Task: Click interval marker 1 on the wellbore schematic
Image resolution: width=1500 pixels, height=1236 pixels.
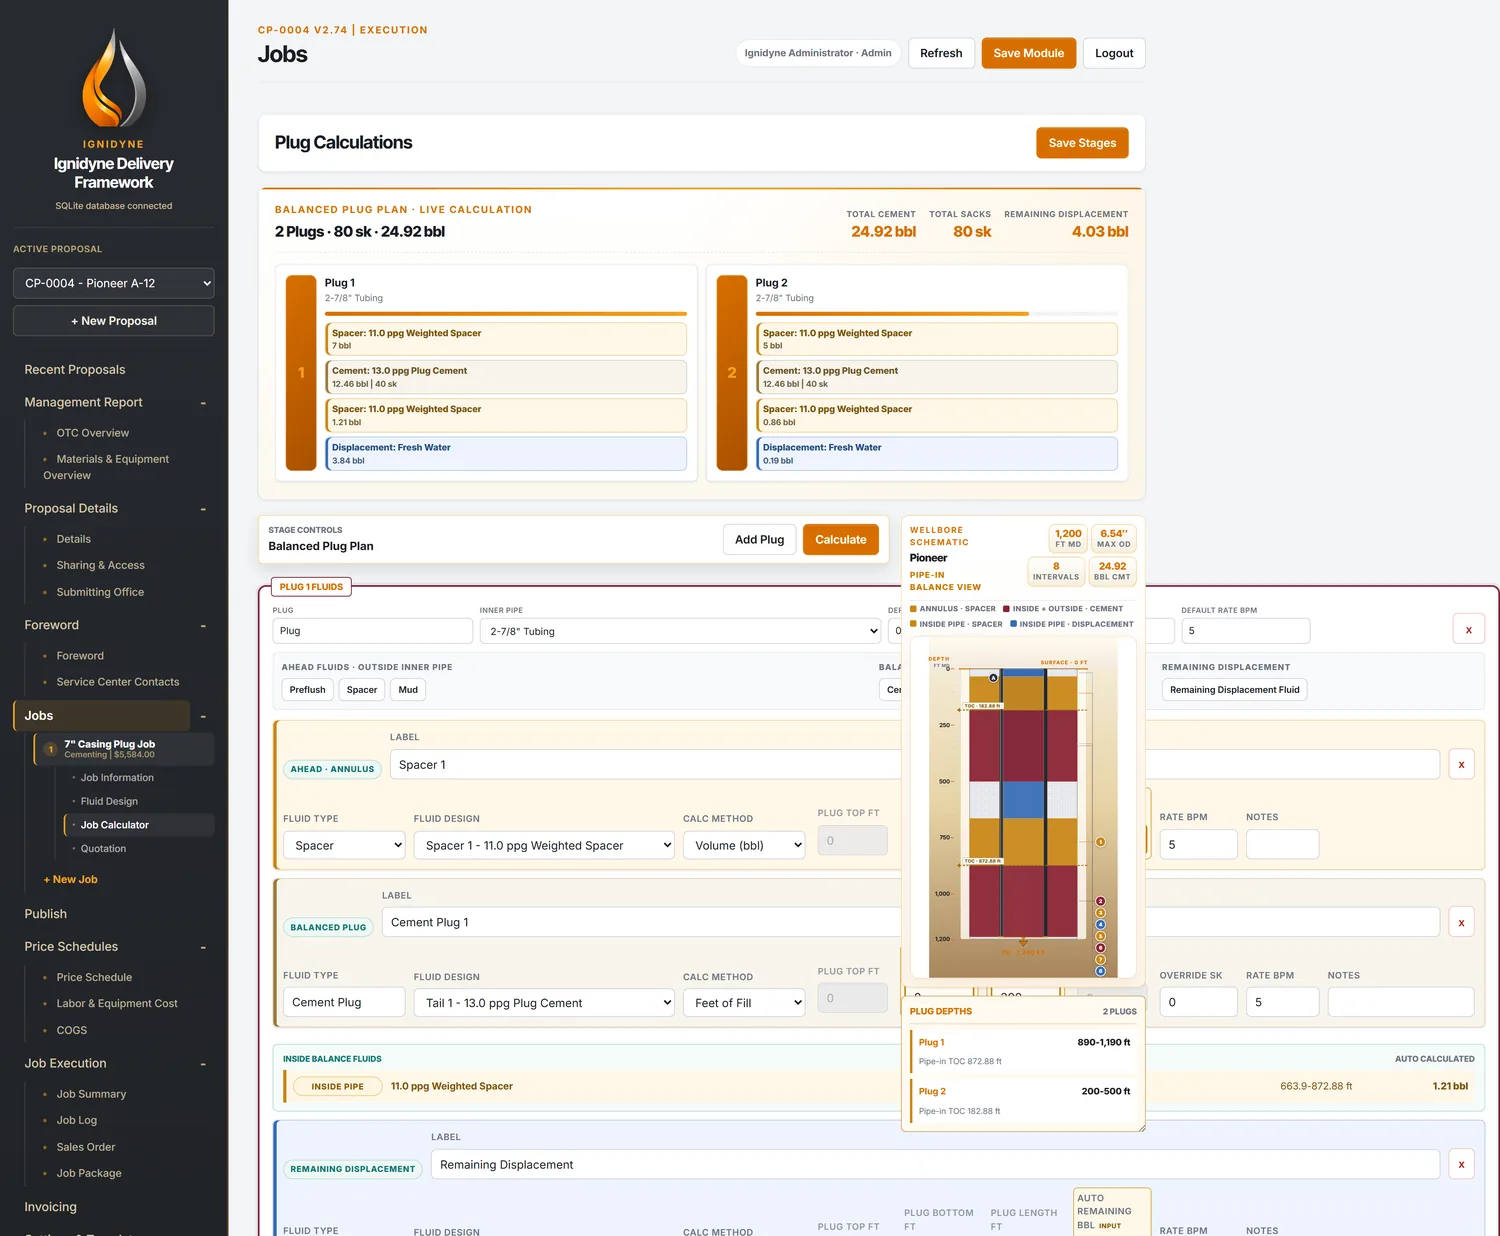Action: pyautogui.click(x=1100, y=842)
